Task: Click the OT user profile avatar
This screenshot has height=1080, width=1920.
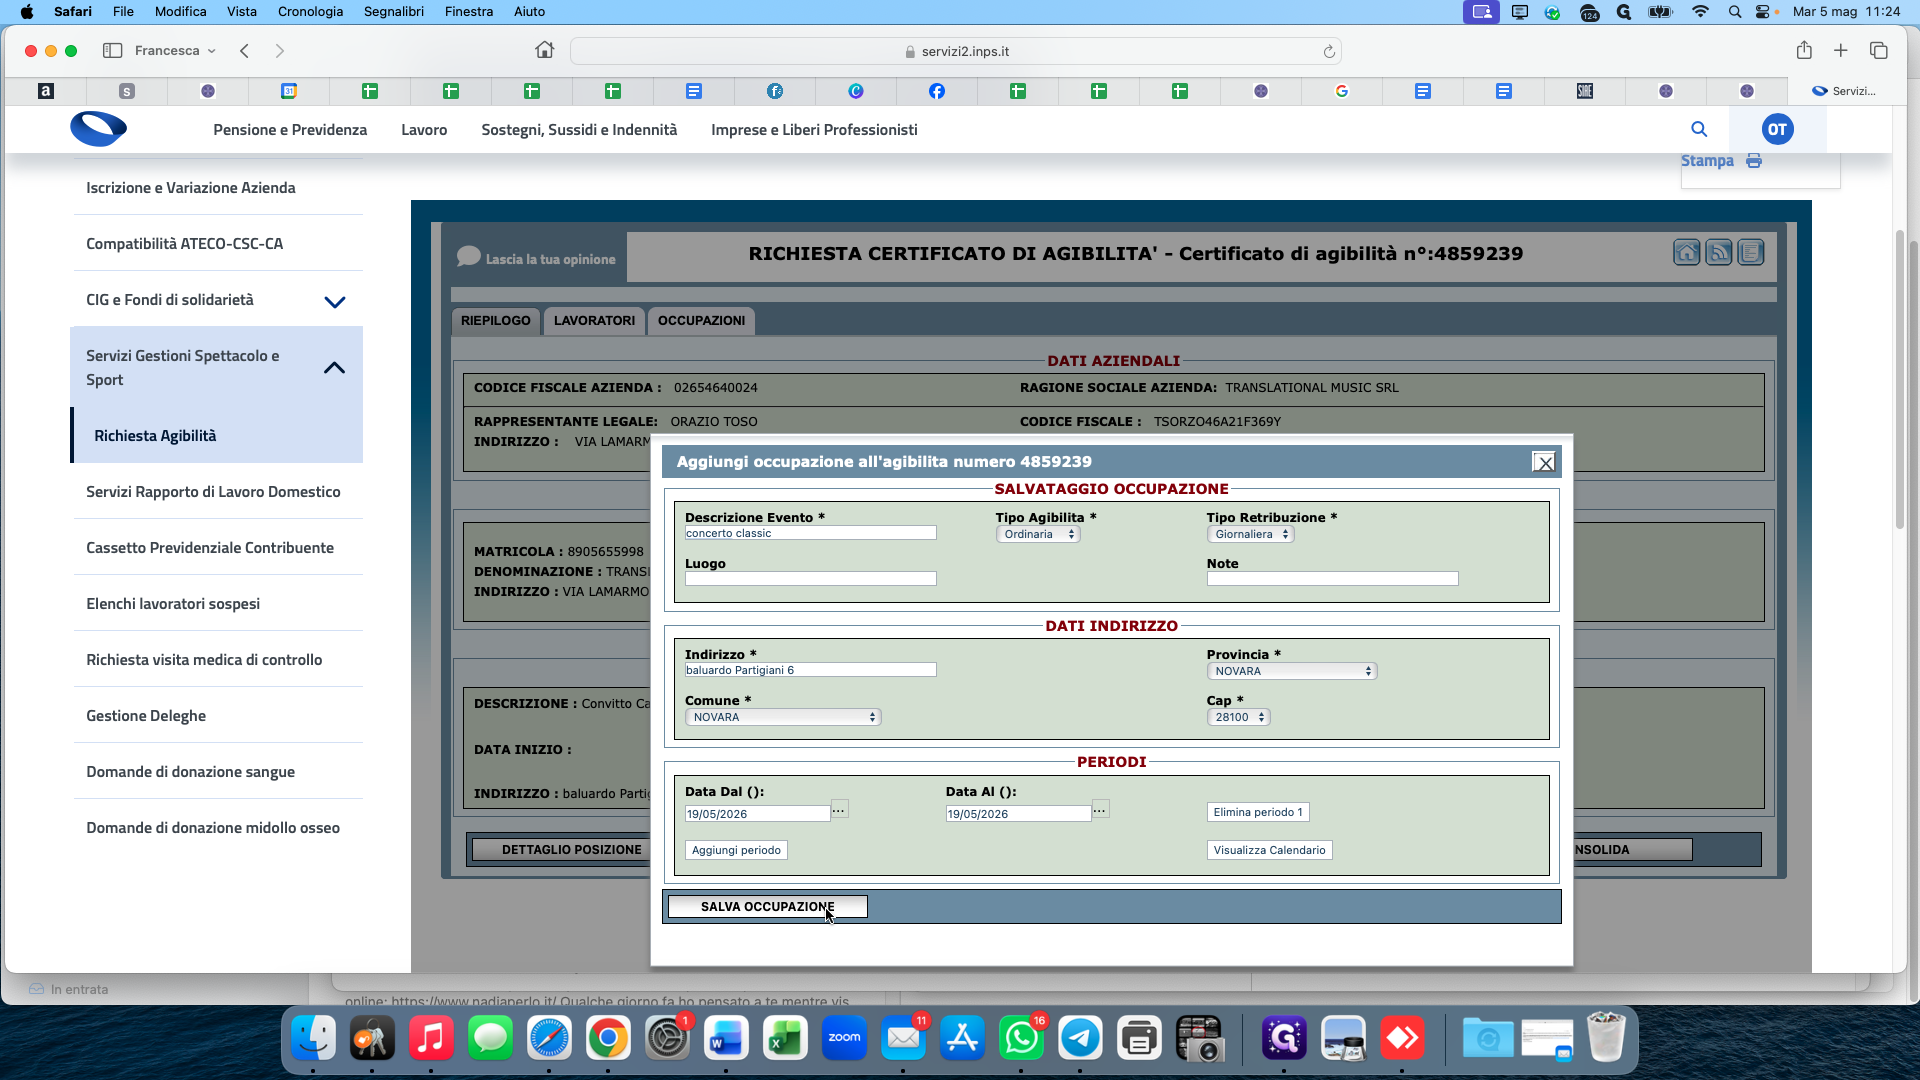Action: tap(1777, 129)
